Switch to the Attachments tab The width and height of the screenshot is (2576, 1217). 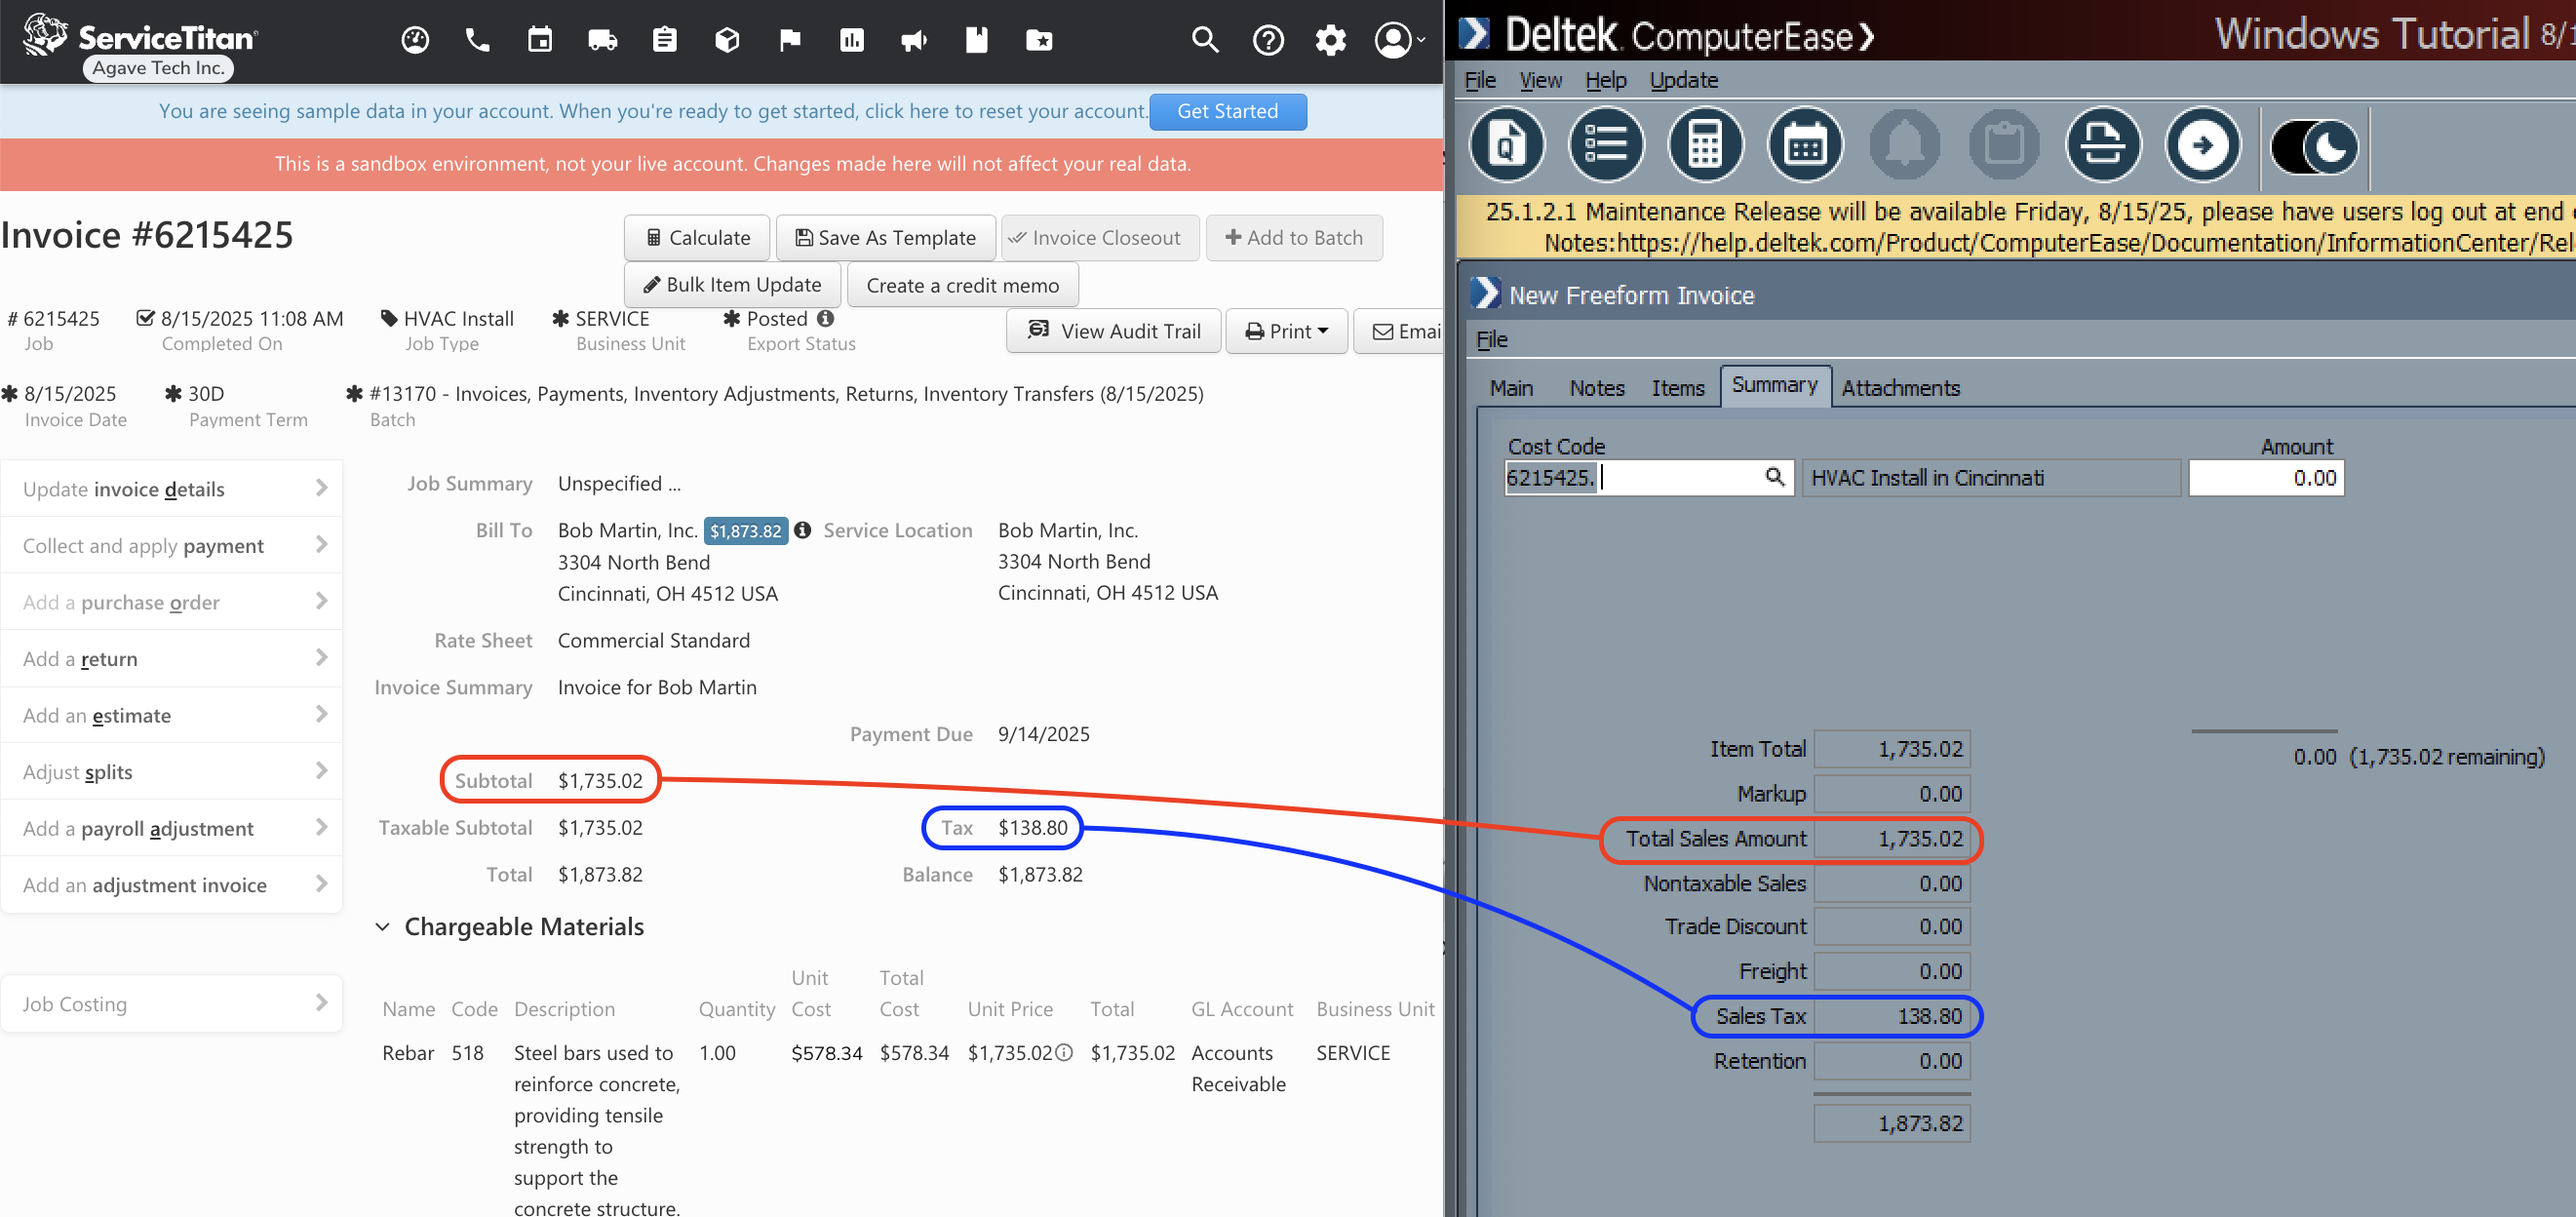(x=1900, y=388)
